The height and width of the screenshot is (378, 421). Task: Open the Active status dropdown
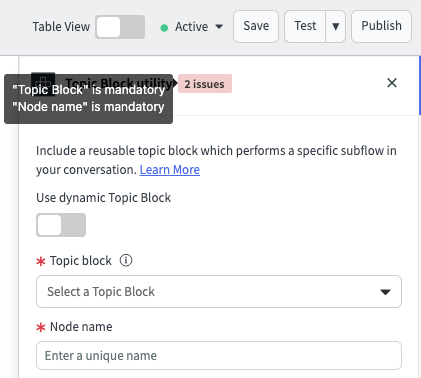(x=199, y=27)
